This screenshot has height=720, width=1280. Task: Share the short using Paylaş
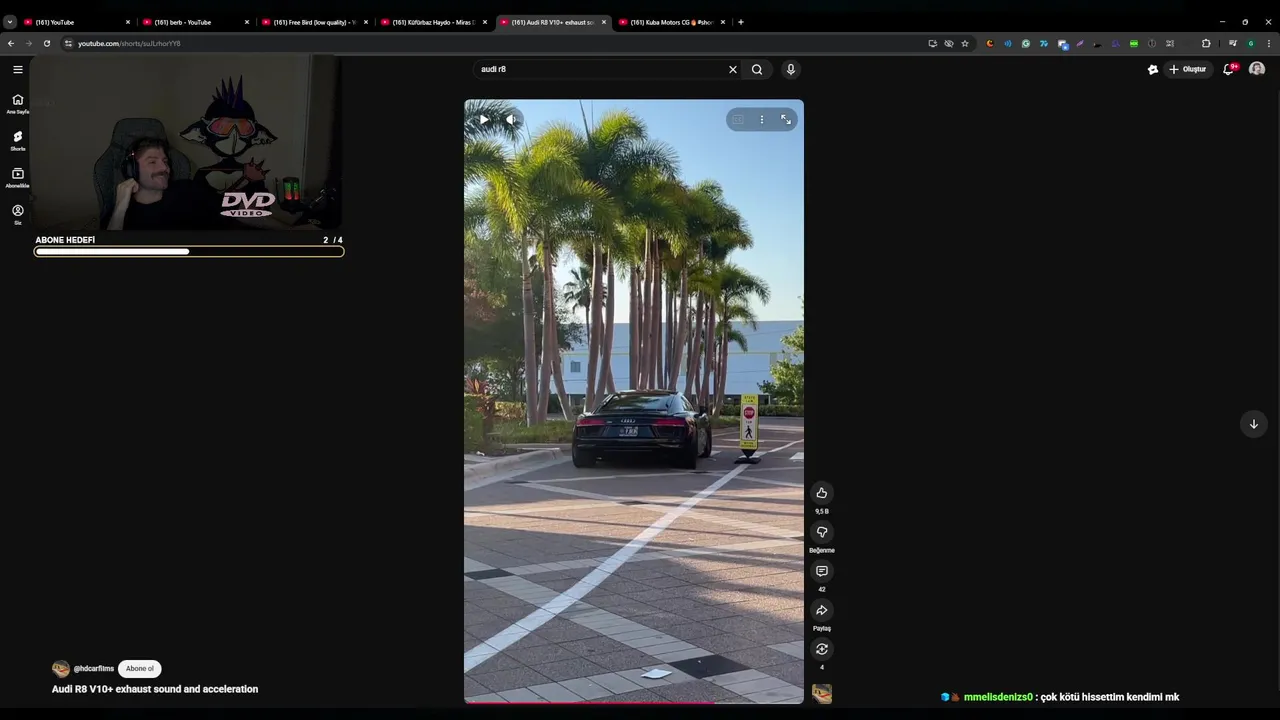click(x=822, y=610)
